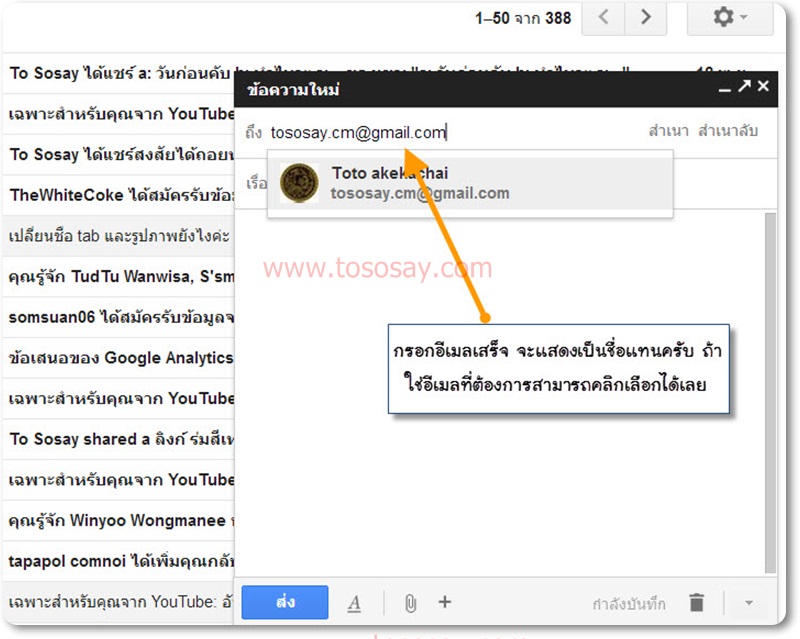The image size is (800, 639).
Task: Close the new message compose window
Action: coord(763,87)
